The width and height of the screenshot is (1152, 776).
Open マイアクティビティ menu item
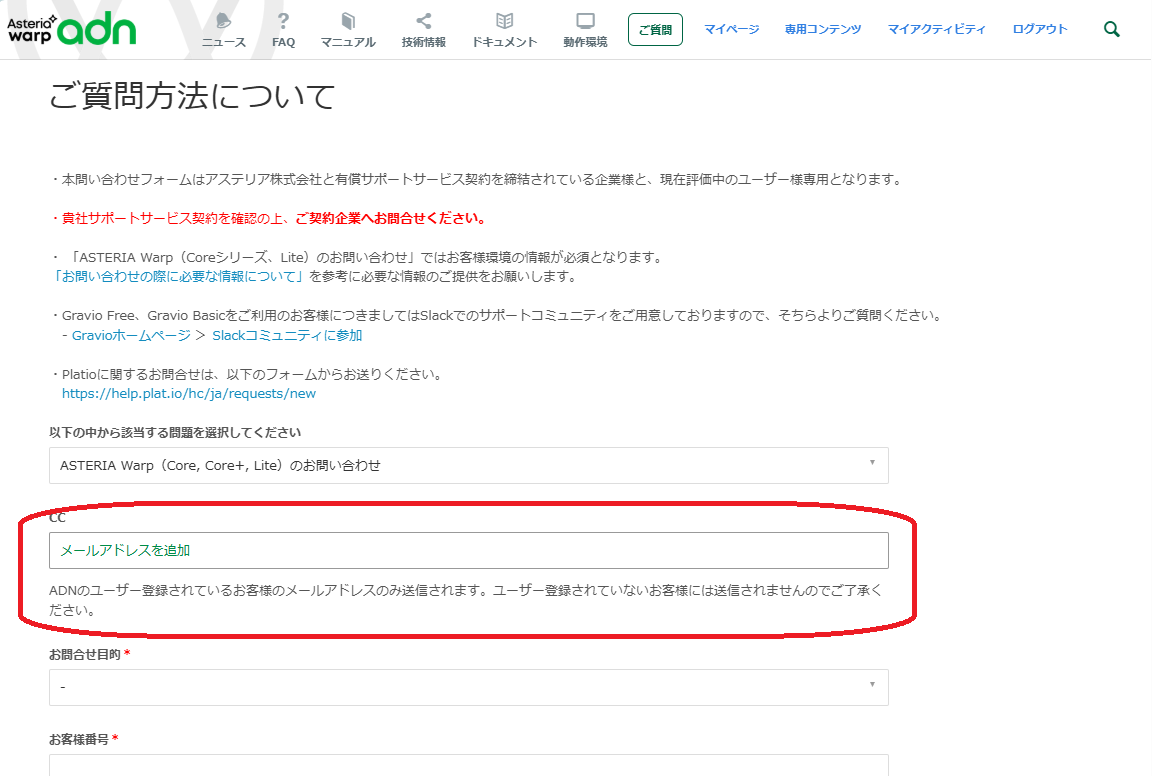pos(937,29)
